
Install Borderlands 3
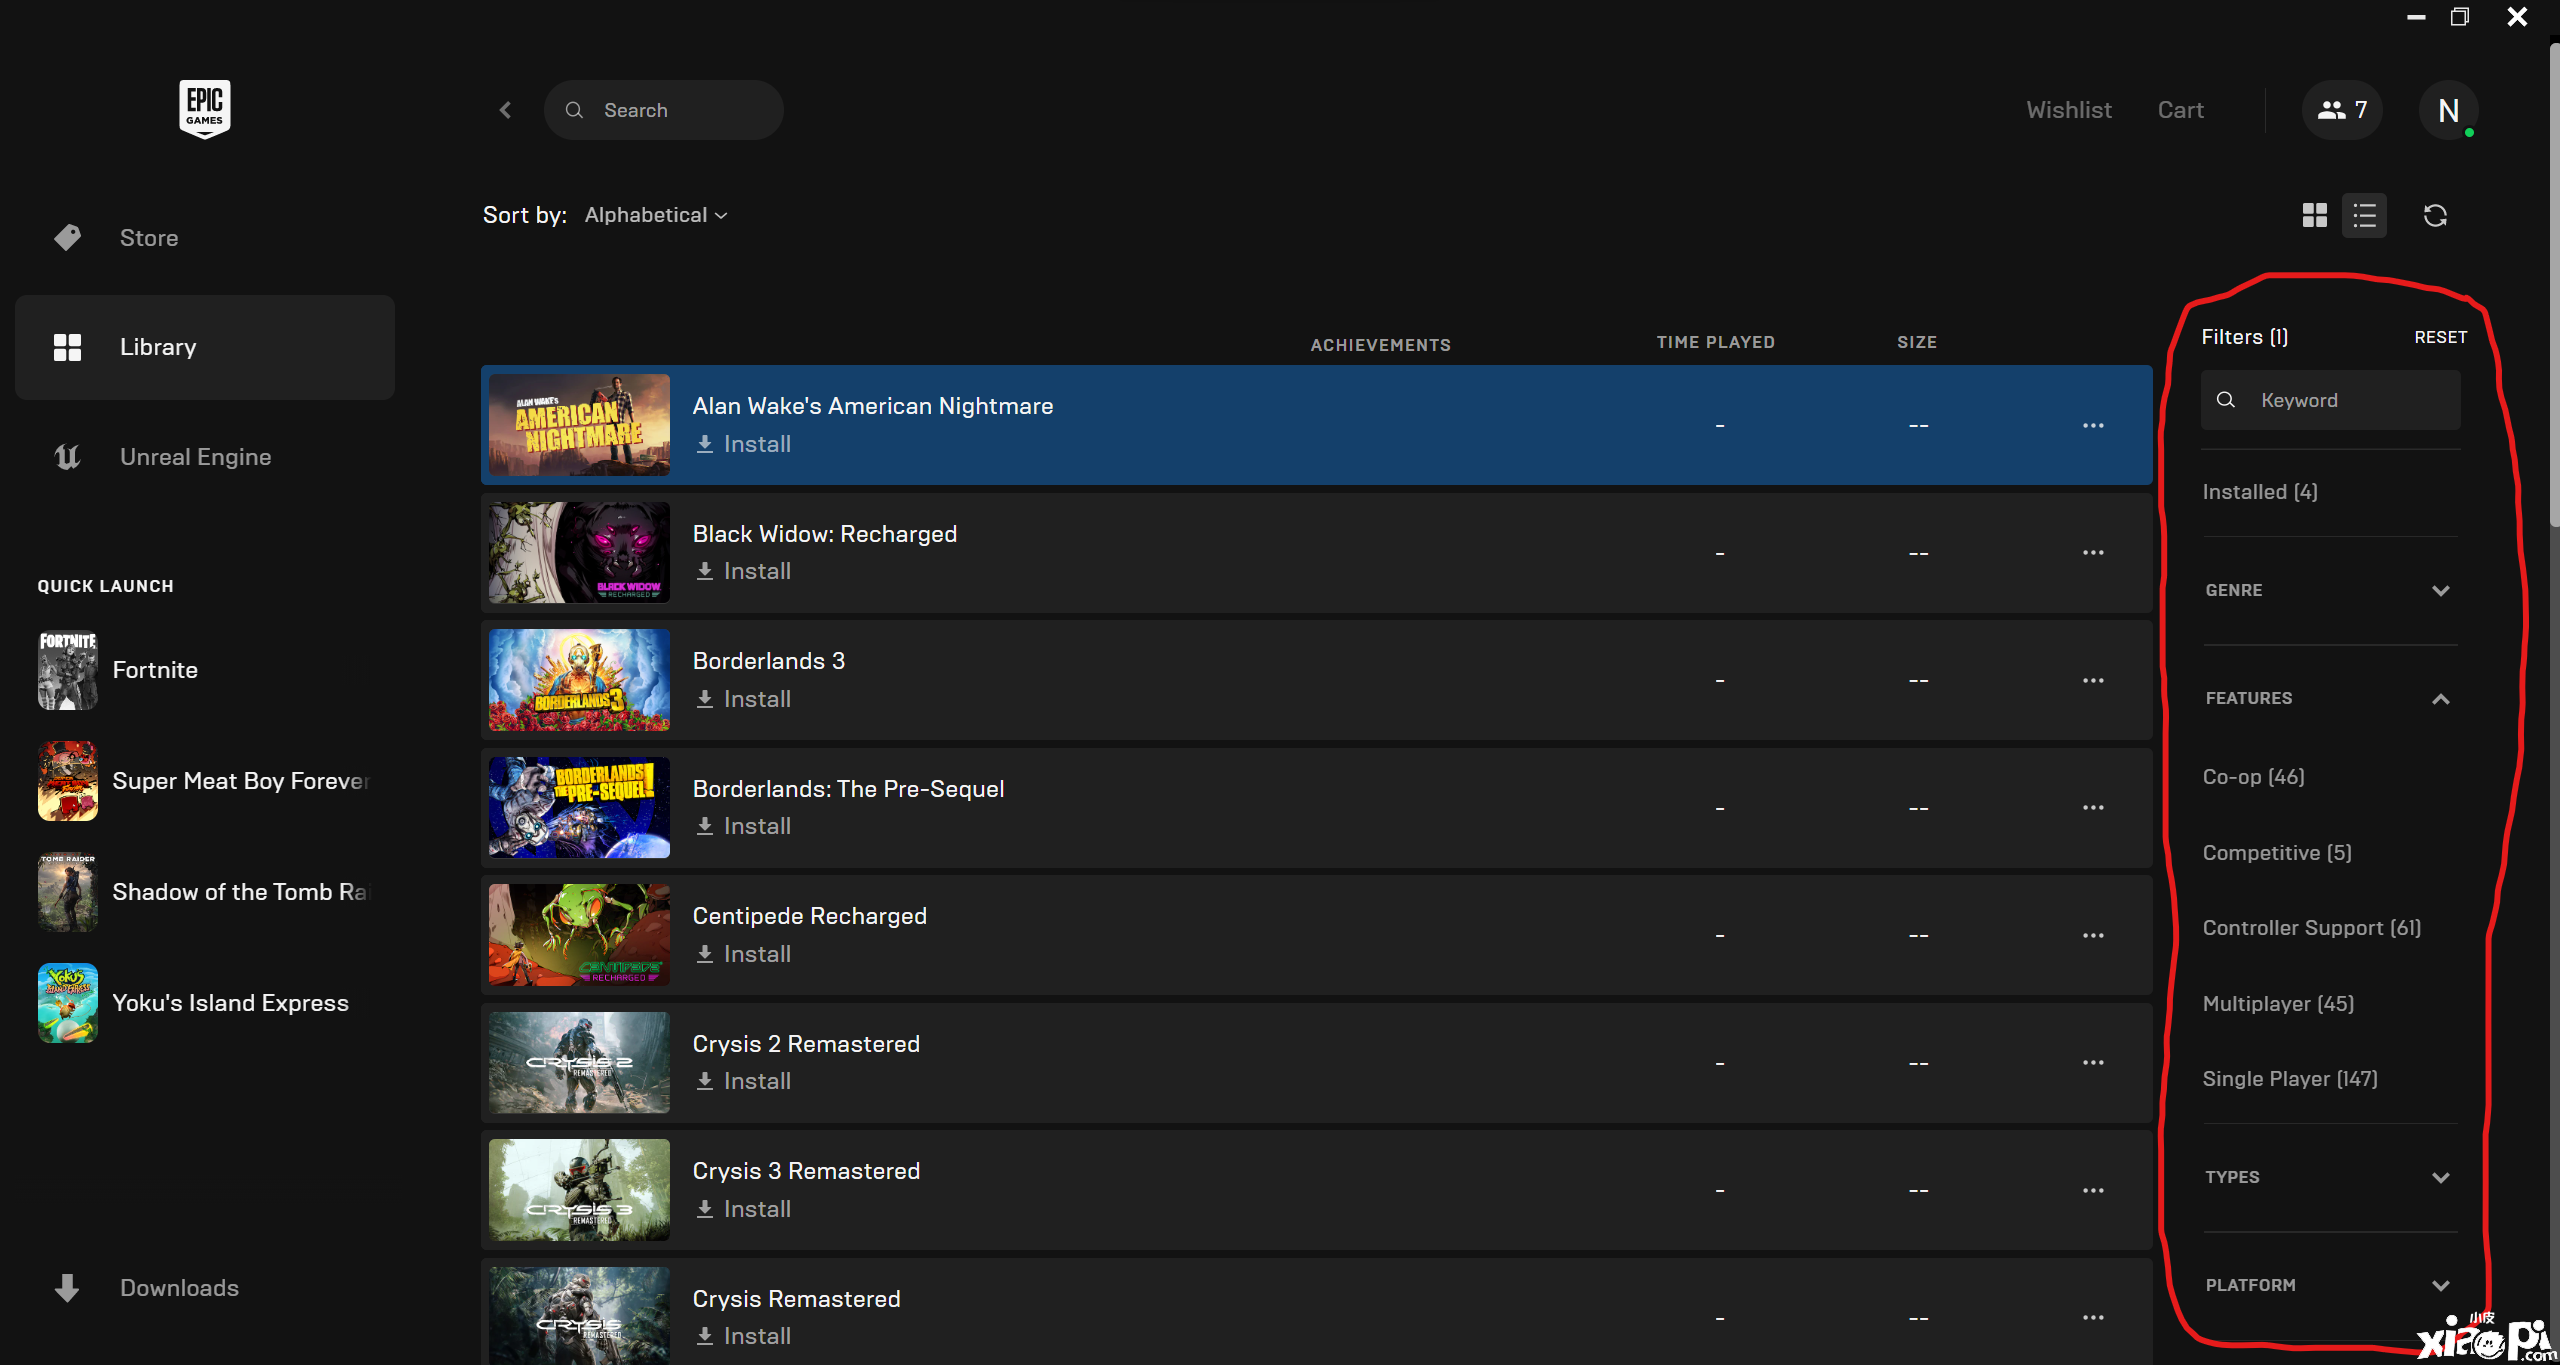[744, 699]
